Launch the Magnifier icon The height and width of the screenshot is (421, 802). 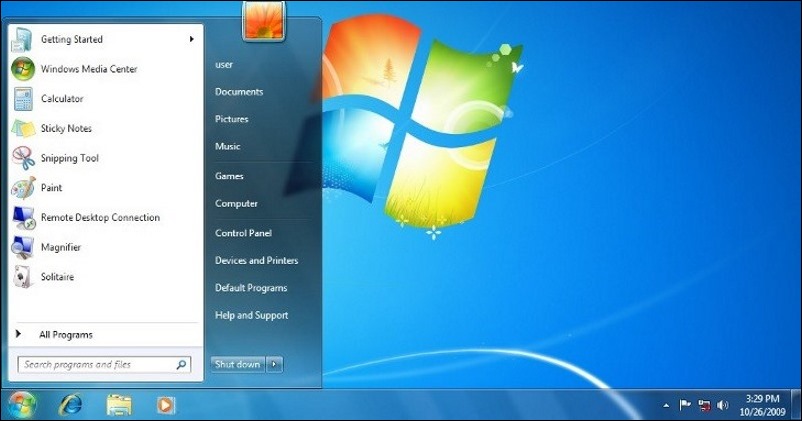[23, 248]
